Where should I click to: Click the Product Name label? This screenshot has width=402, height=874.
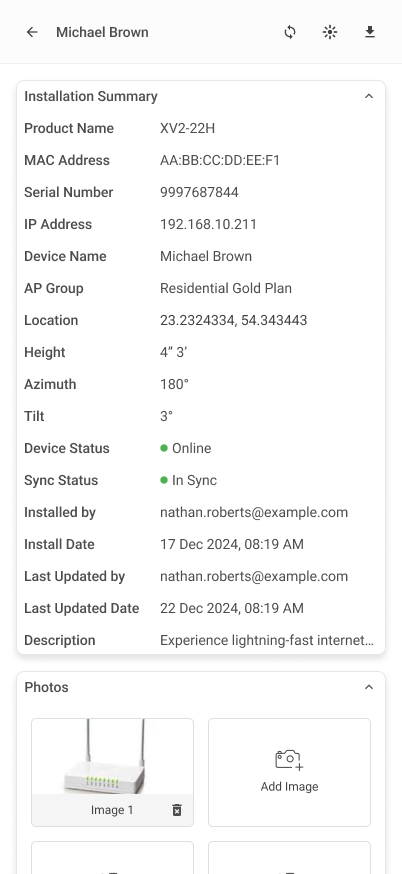pos(69,128)
